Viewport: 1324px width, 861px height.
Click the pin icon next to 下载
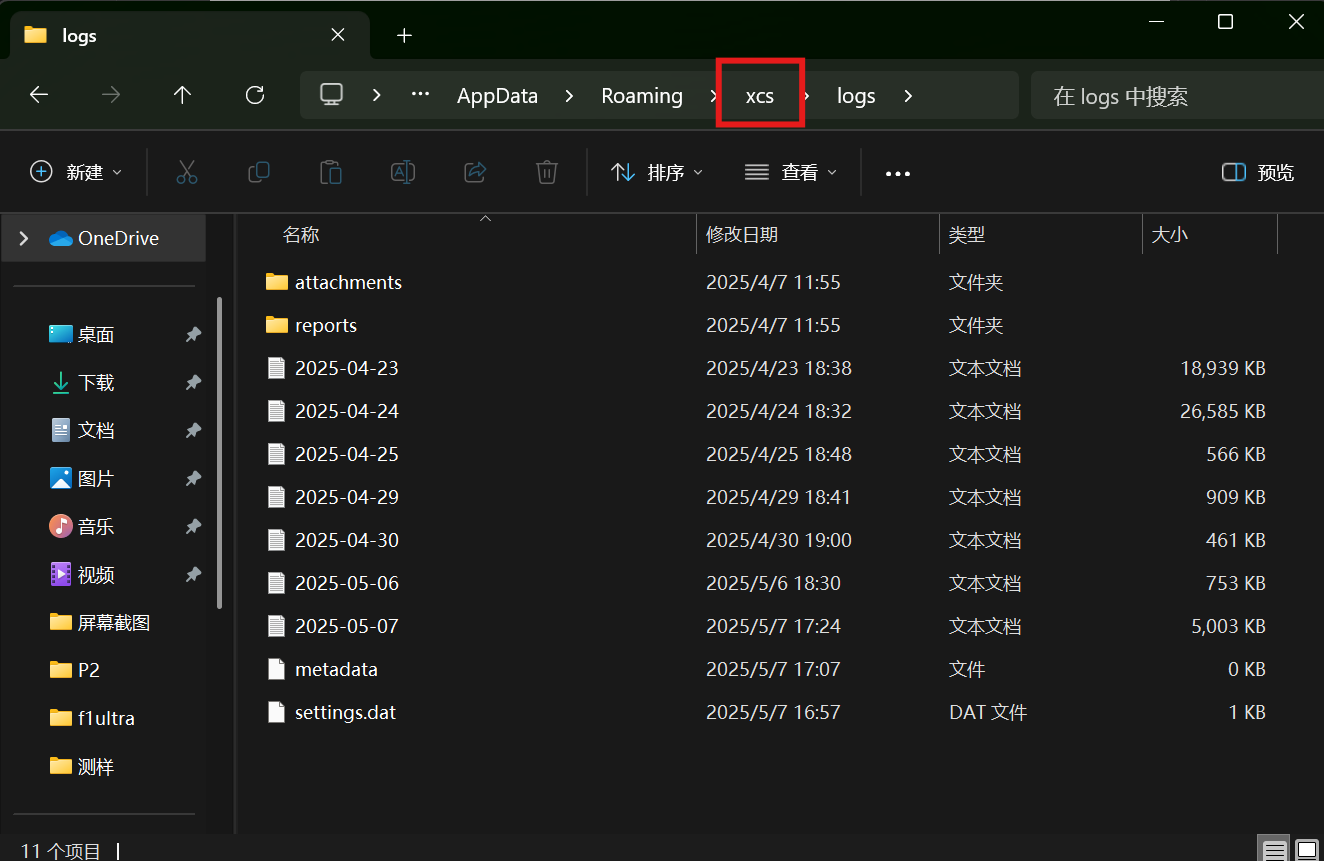(x=193, y=383)
